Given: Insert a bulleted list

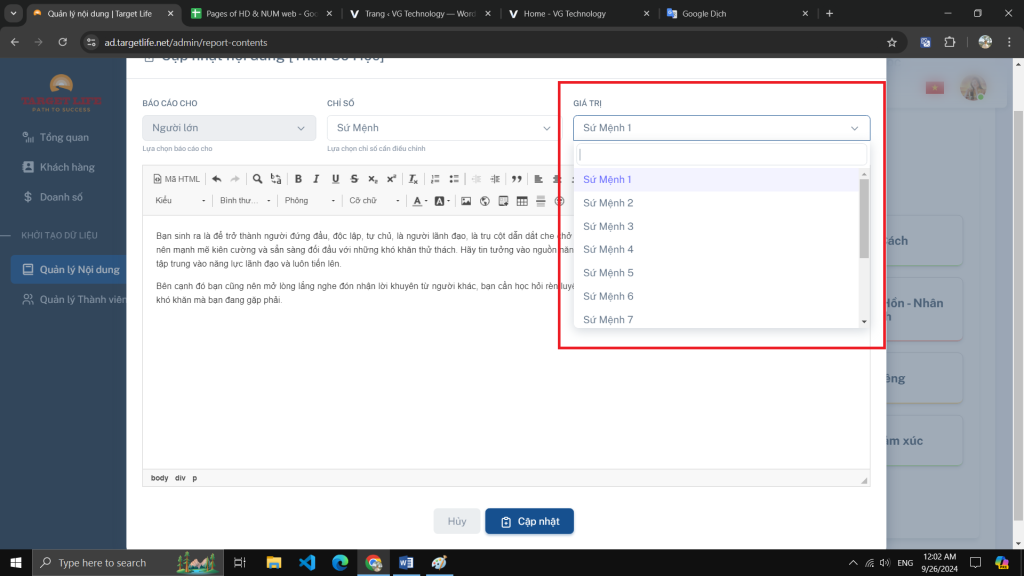Looking at the screenshot, I should (x=454, y=179).
